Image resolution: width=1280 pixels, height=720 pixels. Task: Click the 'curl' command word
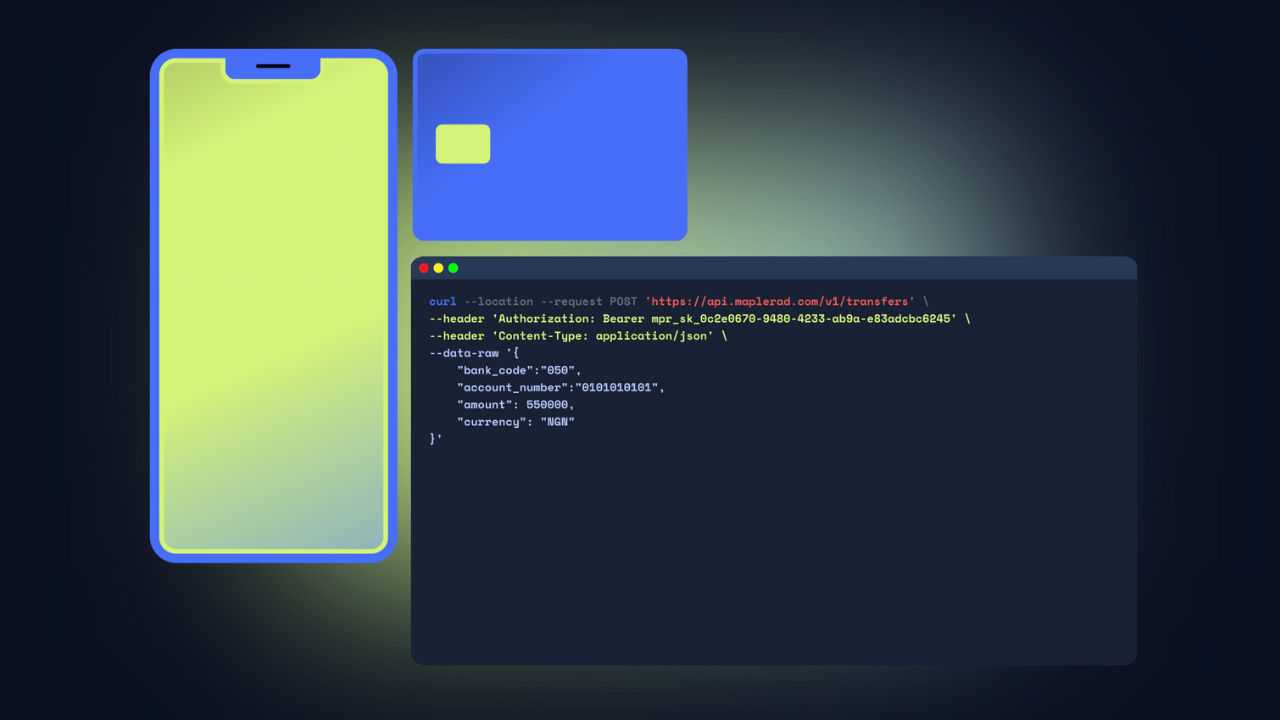point(443,301)
